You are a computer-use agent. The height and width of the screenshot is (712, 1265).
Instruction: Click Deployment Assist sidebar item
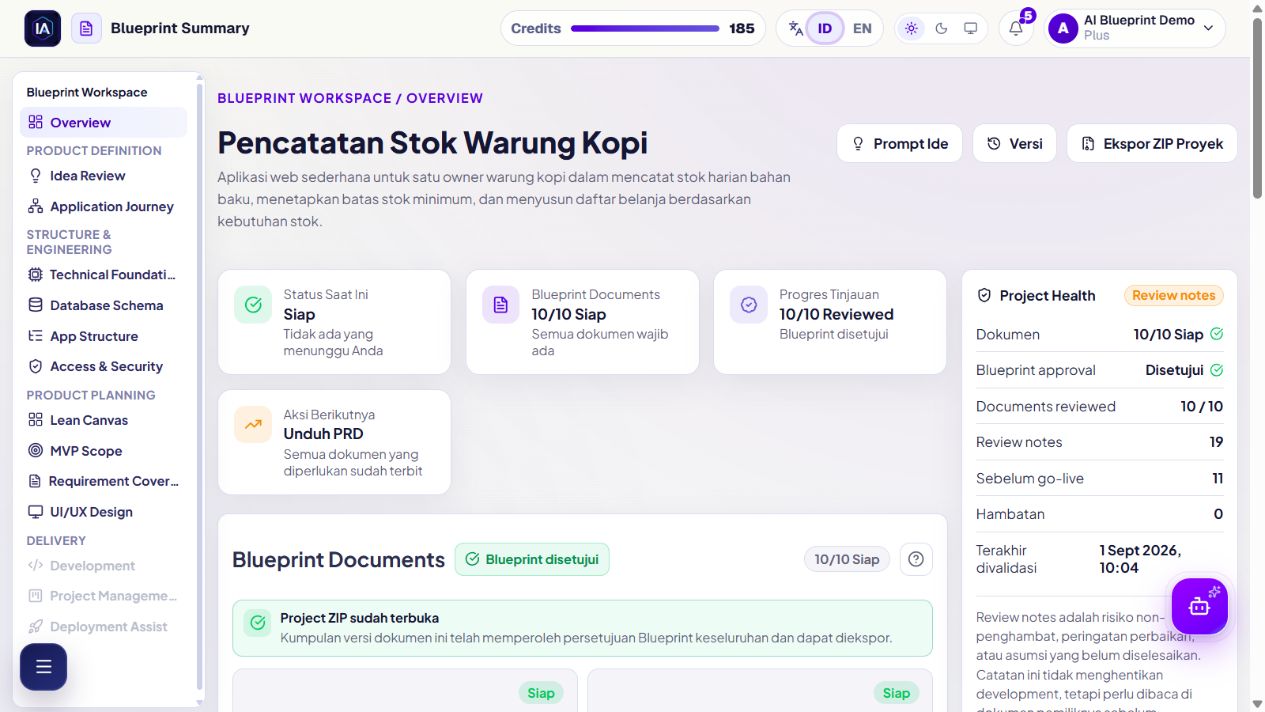103,626
